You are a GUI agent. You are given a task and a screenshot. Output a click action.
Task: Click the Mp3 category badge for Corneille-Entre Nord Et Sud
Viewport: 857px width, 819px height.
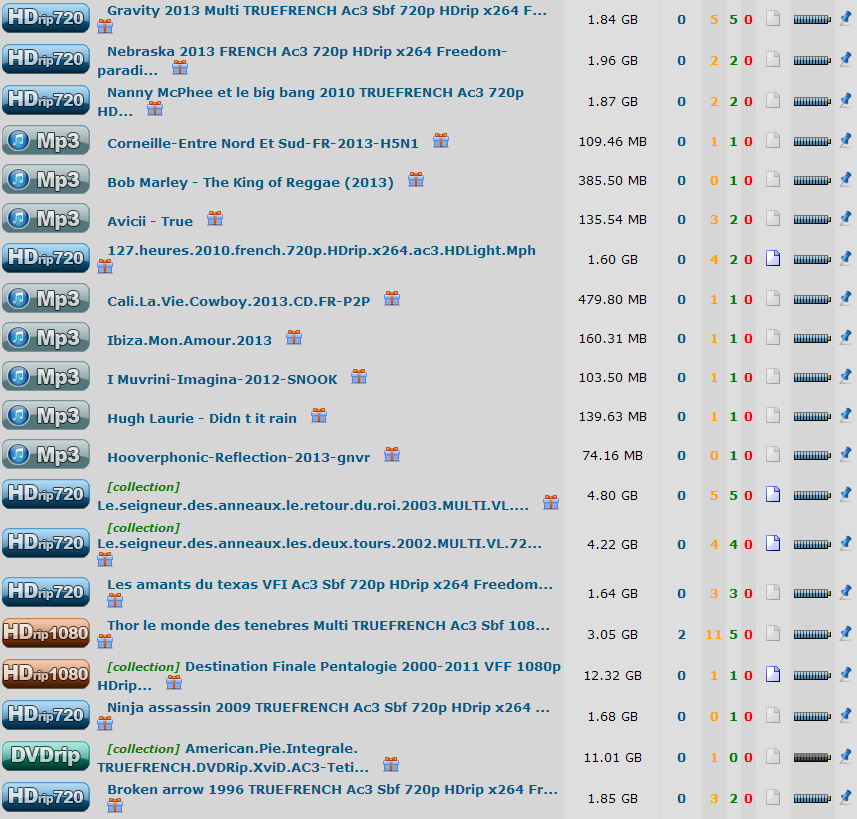tap(45, 141)
